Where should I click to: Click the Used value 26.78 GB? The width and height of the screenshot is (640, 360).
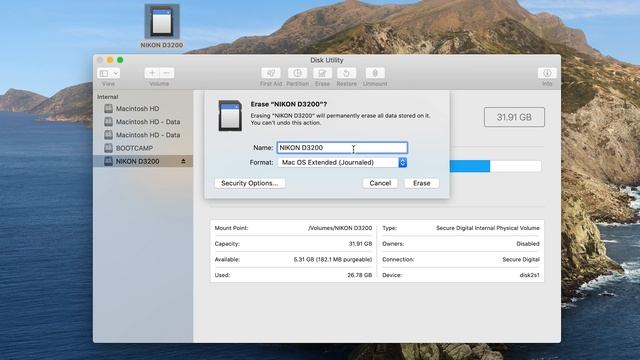(360, 275)
